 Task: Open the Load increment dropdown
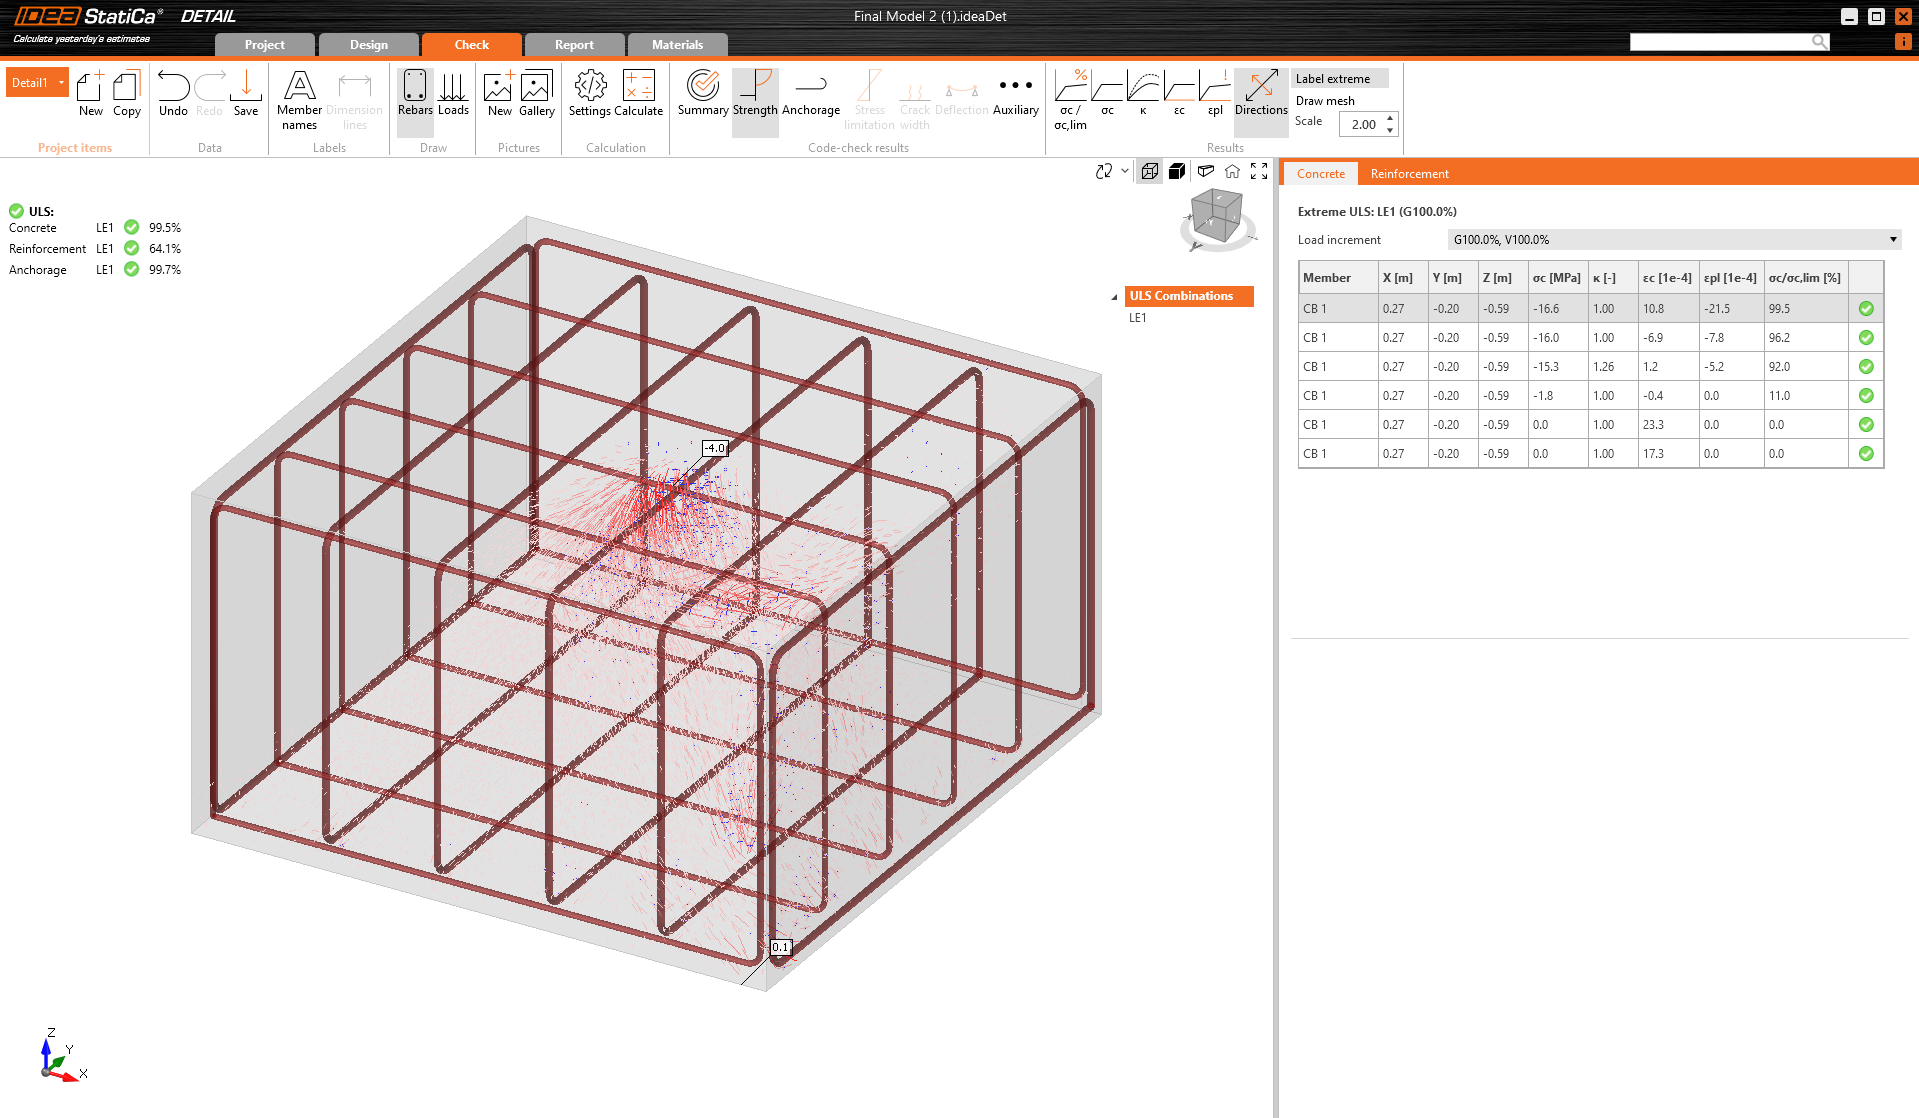(1893, 239)
